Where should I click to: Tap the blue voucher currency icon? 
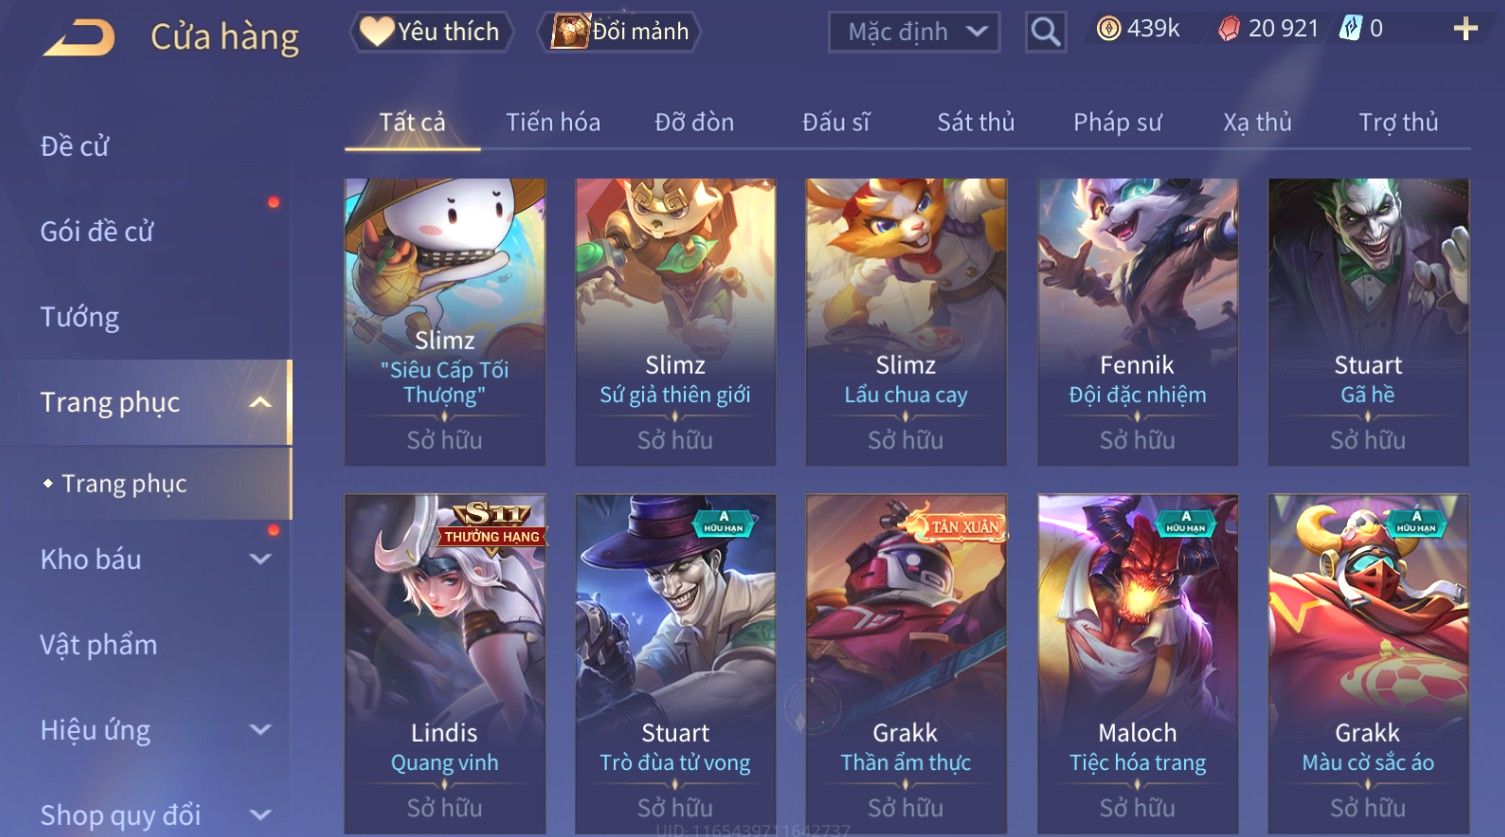coord(1350,29)
